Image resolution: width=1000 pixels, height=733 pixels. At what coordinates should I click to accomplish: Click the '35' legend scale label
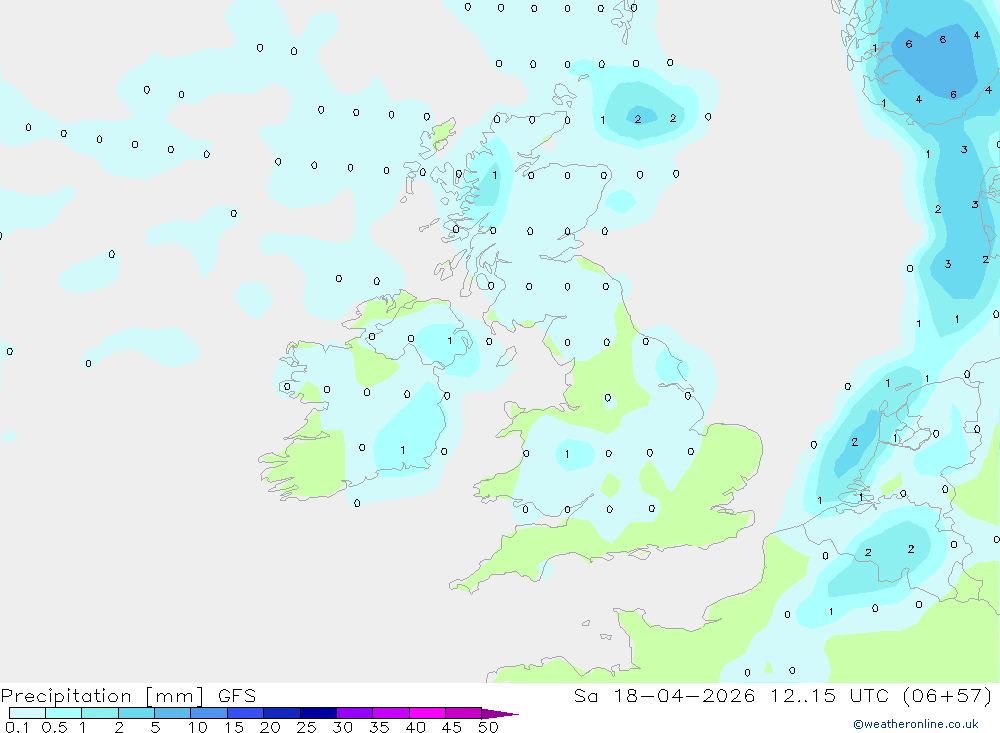coord(379,727)
